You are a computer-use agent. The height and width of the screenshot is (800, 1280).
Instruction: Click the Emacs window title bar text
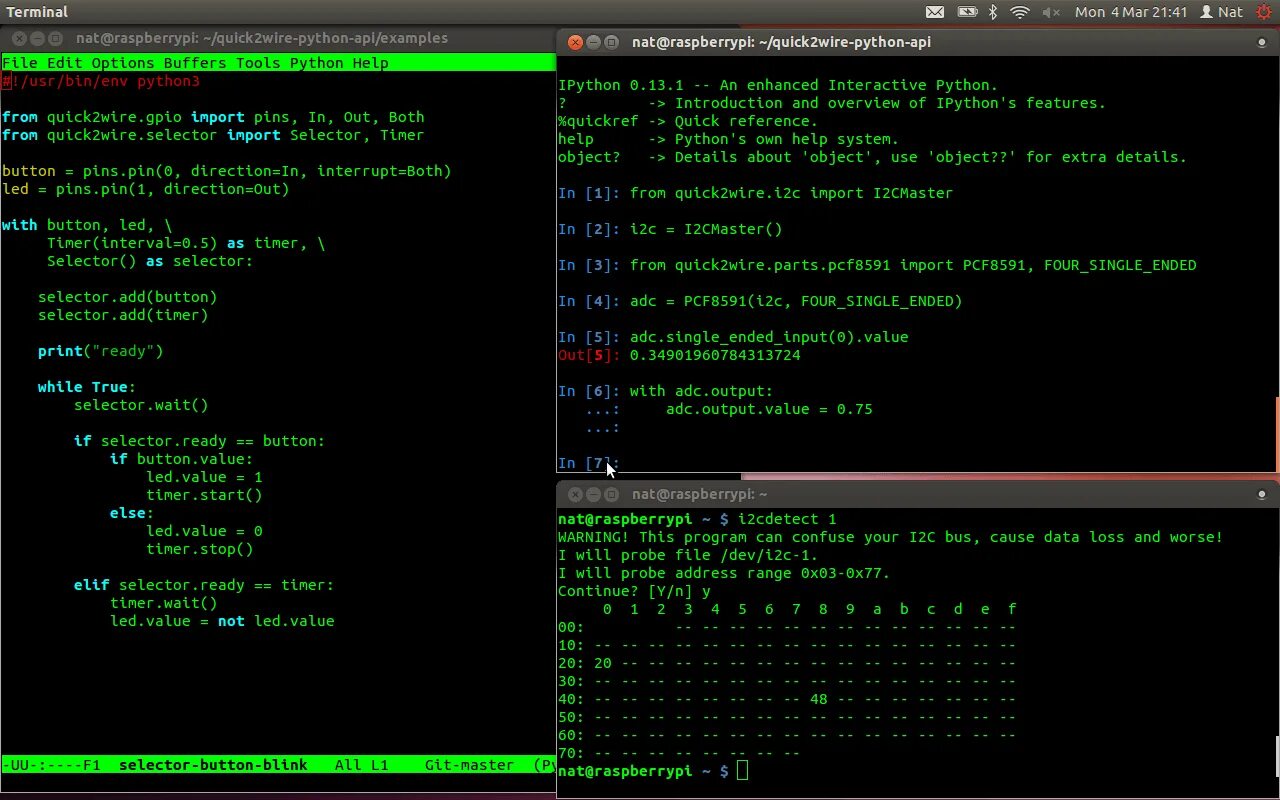click(x=262, y=38)
